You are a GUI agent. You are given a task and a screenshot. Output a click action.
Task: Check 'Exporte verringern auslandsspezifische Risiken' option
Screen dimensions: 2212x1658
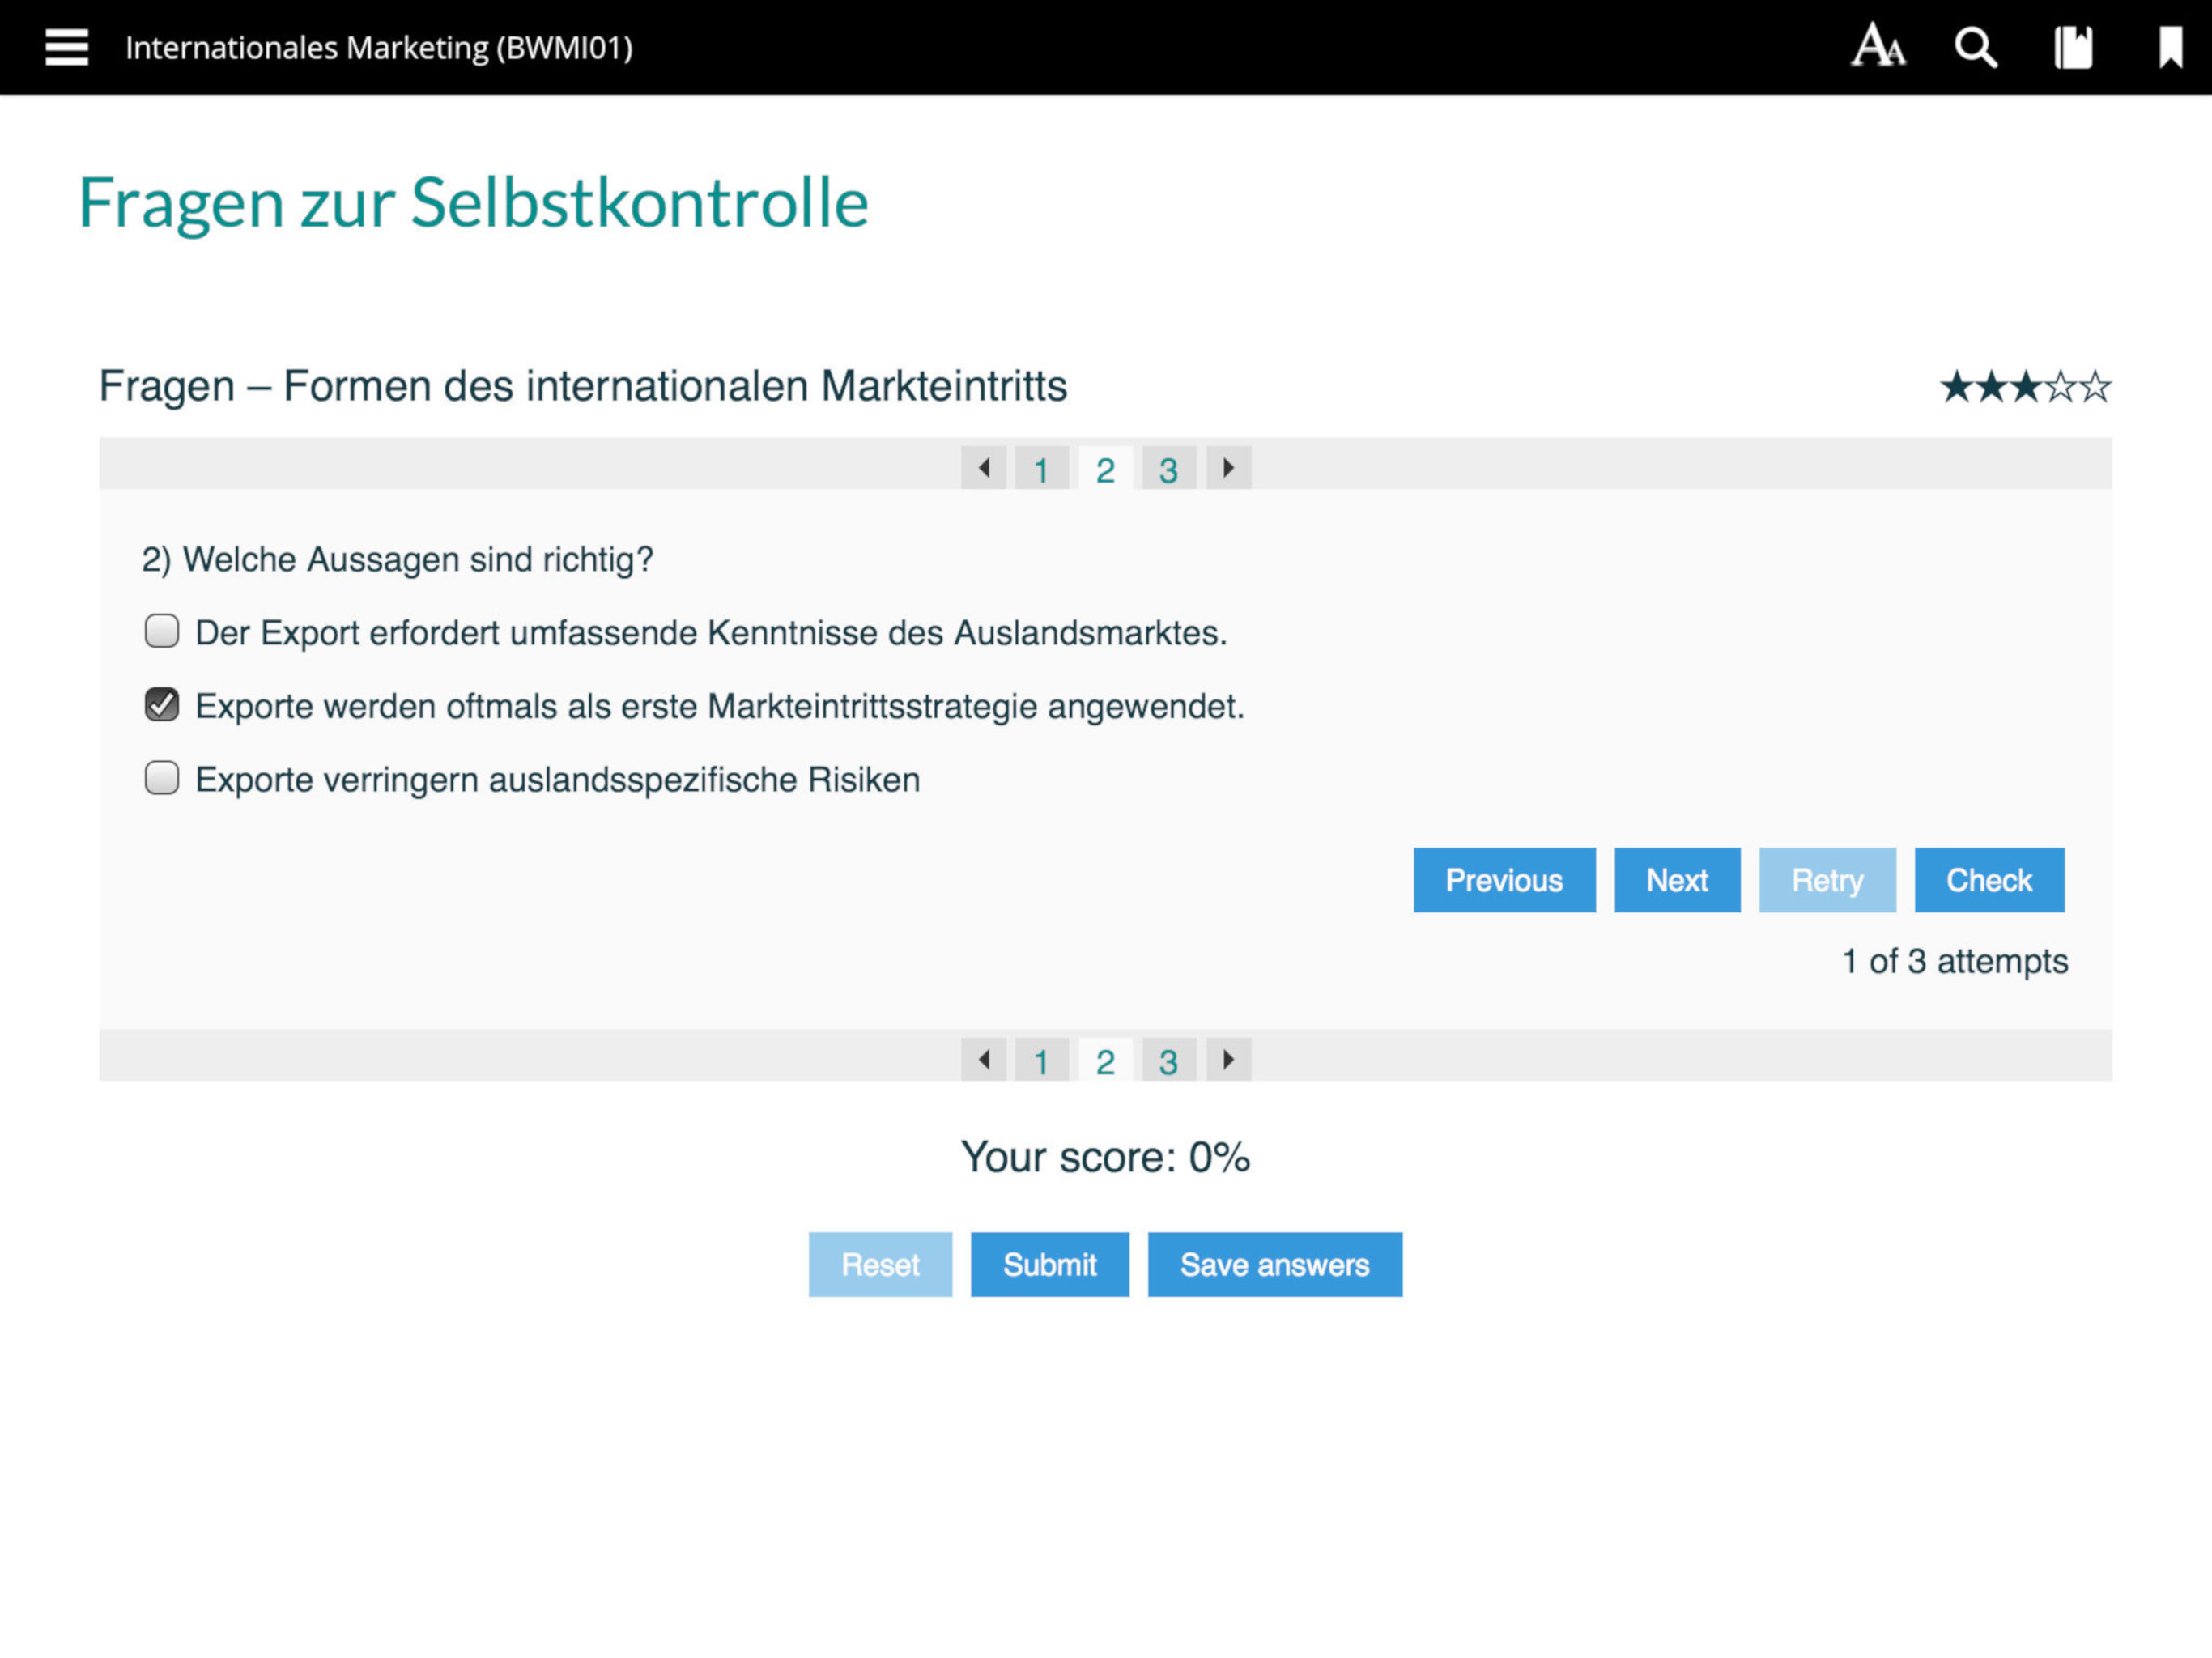[x=162, y=778]
